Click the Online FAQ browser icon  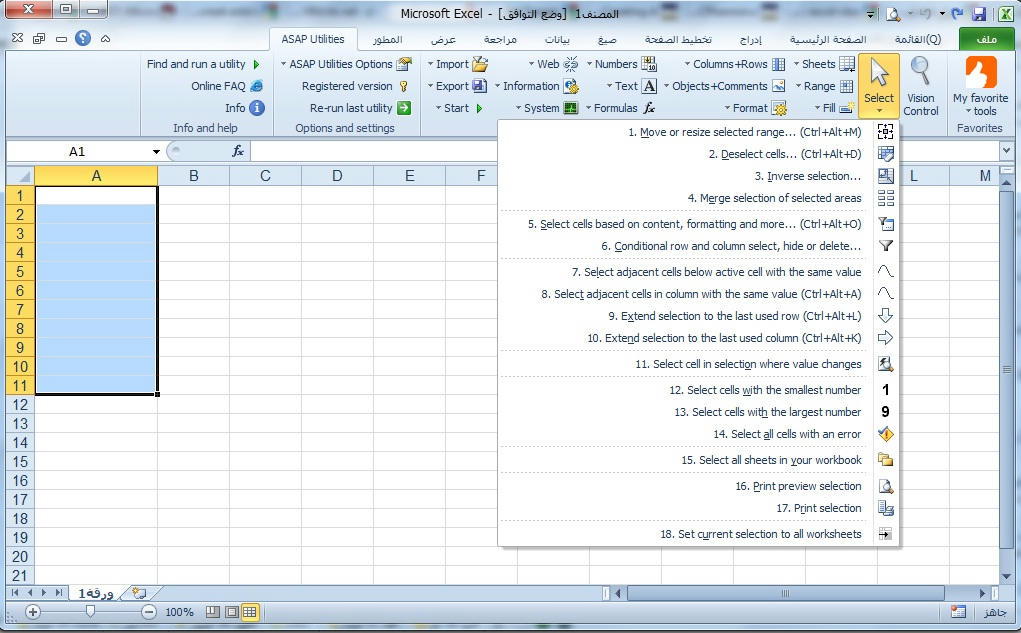(x=257, y=86)
